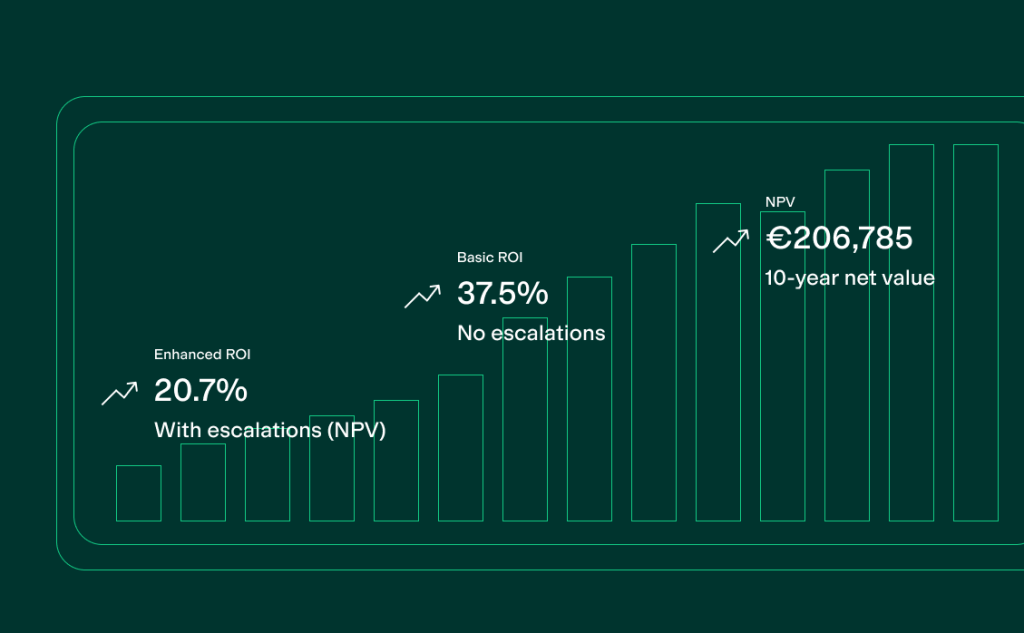Click the upward arrow icon beside €206,785
Image resolution: width=1024 pixels, height=633 pixels.
coord(730,241)
